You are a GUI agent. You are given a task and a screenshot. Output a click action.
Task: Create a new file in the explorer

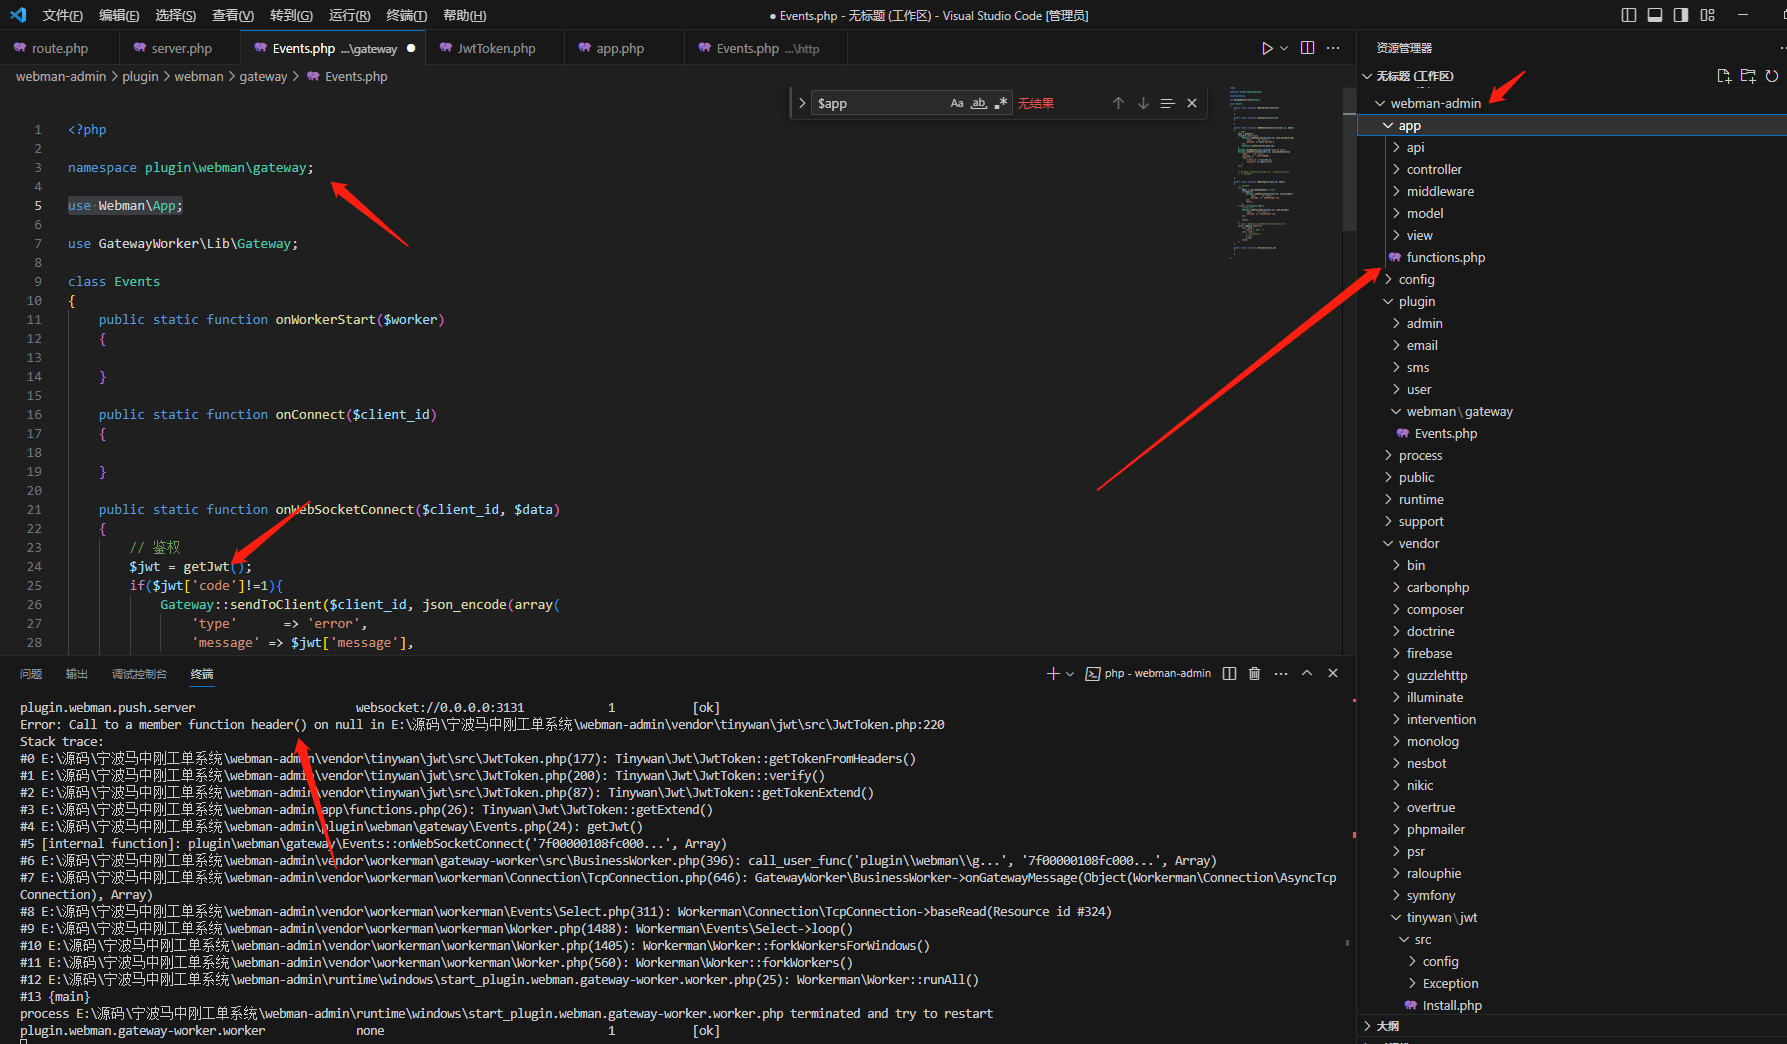click(x=1724, y=76)
